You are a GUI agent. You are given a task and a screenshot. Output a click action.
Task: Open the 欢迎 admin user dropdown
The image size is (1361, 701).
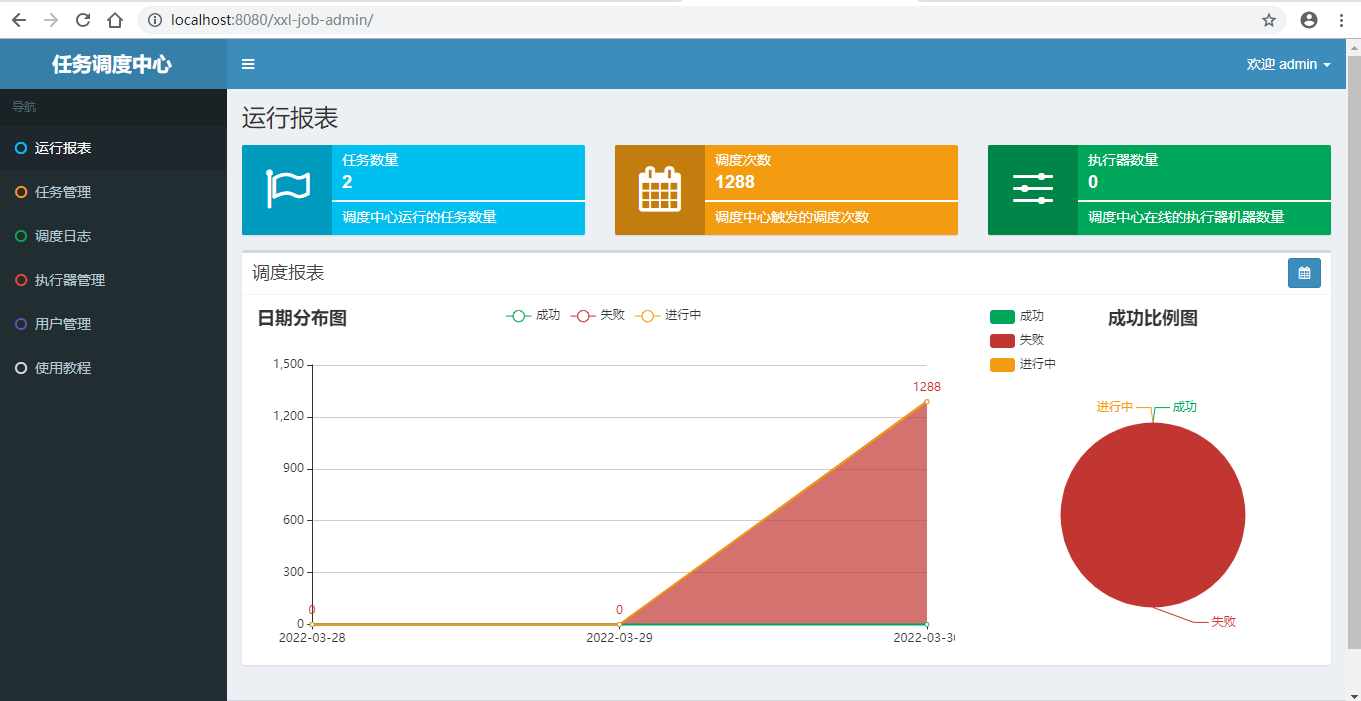coord(1288,64)
